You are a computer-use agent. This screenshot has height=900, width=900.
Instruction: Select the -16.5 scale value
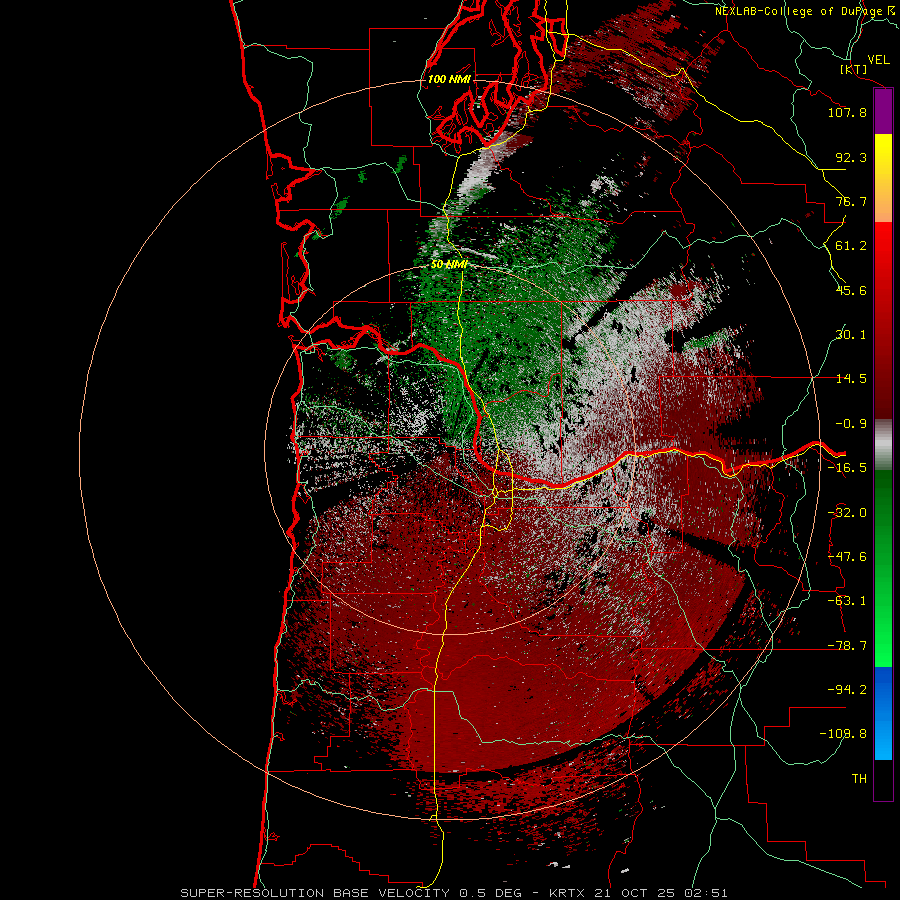(x=847, y=468)
